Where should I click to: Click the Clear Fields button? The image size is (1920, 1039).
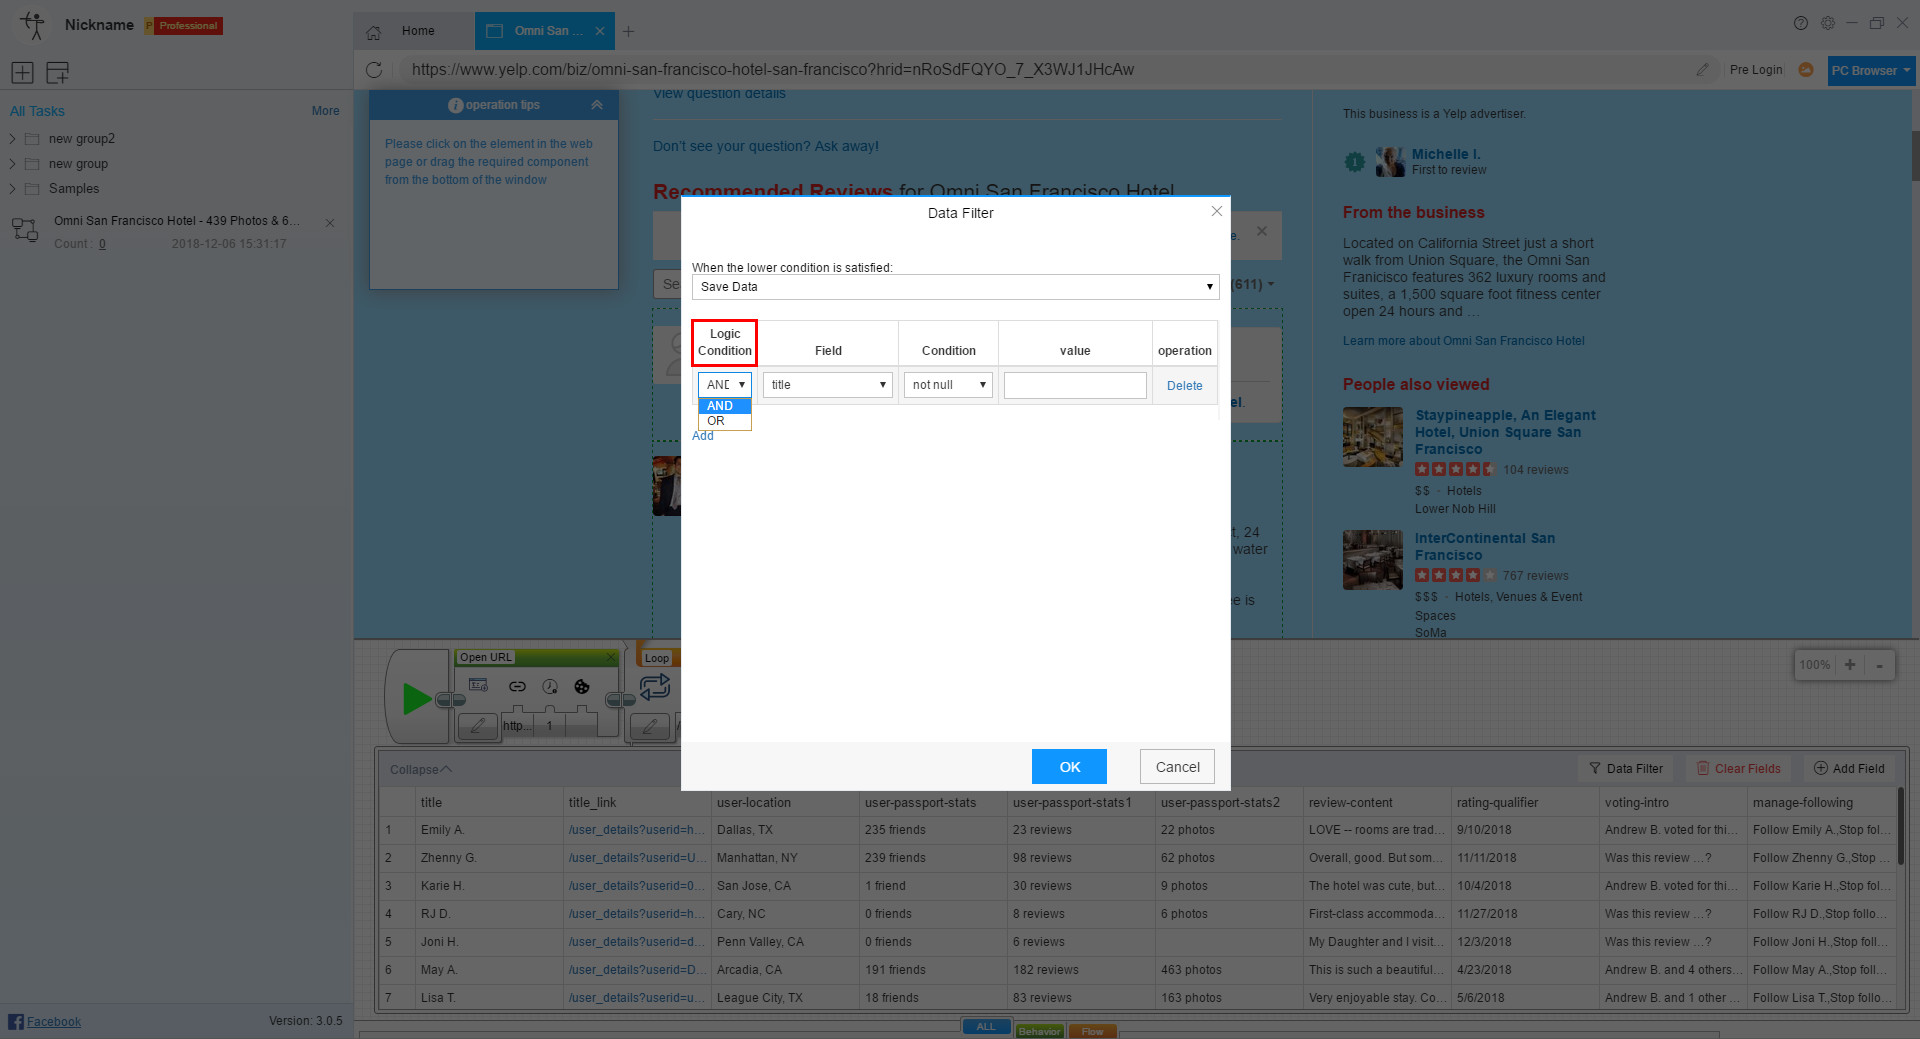point(1738,768)
